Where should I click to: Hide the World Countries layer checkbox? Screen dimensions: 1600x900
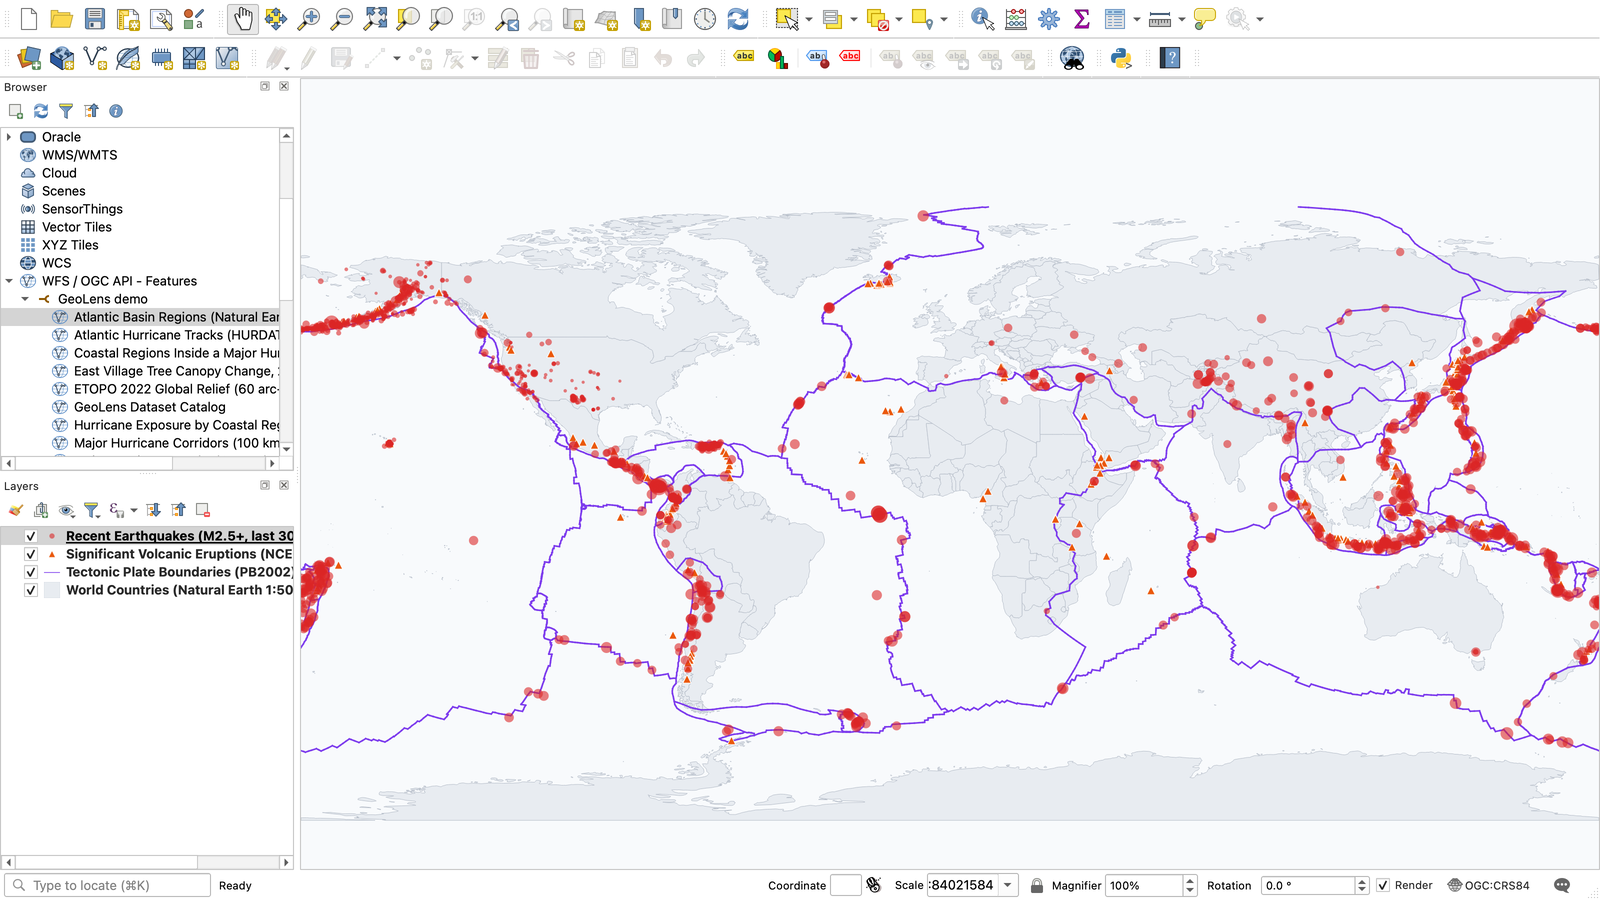[x=31, y=590]
